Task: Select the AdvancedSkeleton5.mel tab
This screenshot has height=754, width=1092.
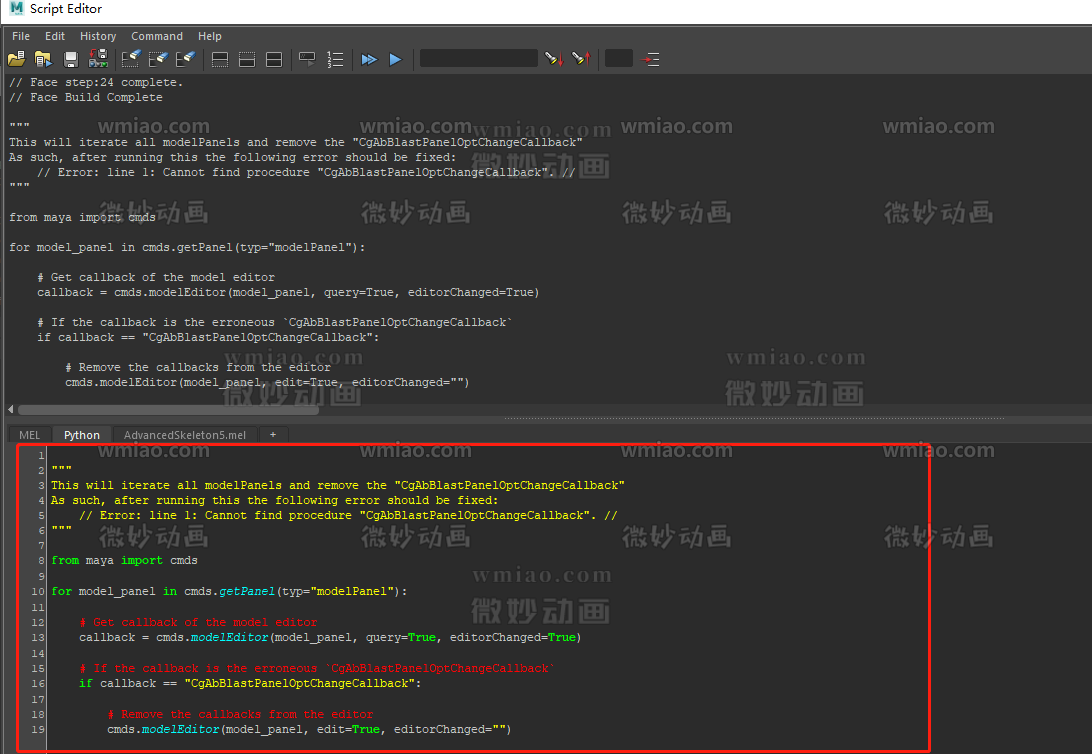Action: coord(185,435)
